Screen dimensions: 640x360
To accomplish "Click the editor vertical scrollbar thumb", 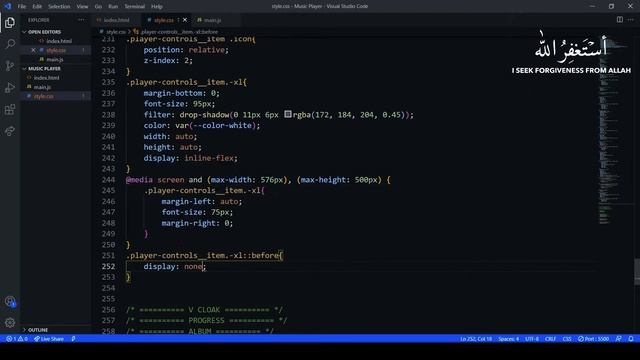I will pyautogui.click(x=637, y=271).
